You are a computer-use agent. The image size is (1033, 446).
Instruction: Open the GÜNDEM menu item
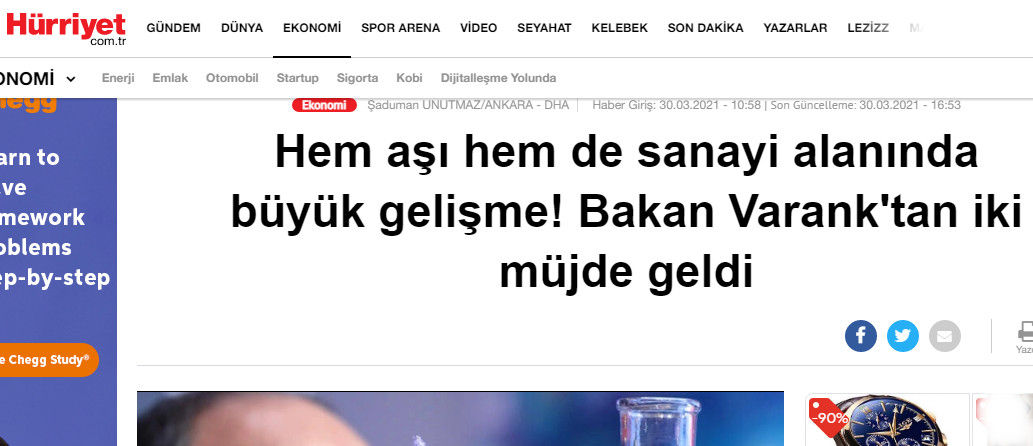(173, 28)
